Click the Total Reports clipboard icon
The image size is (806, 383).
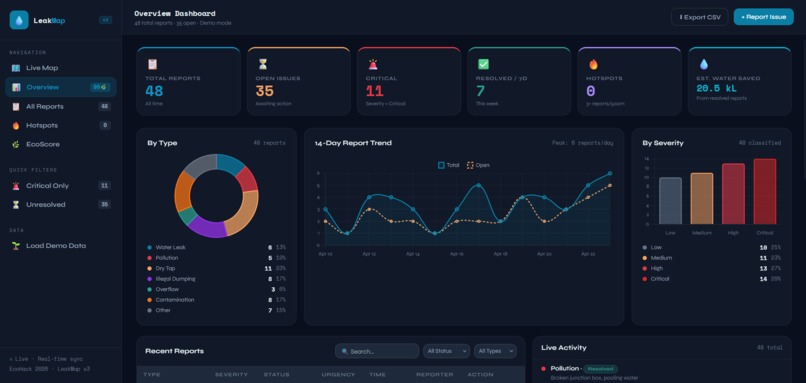(x=152, y=64)
